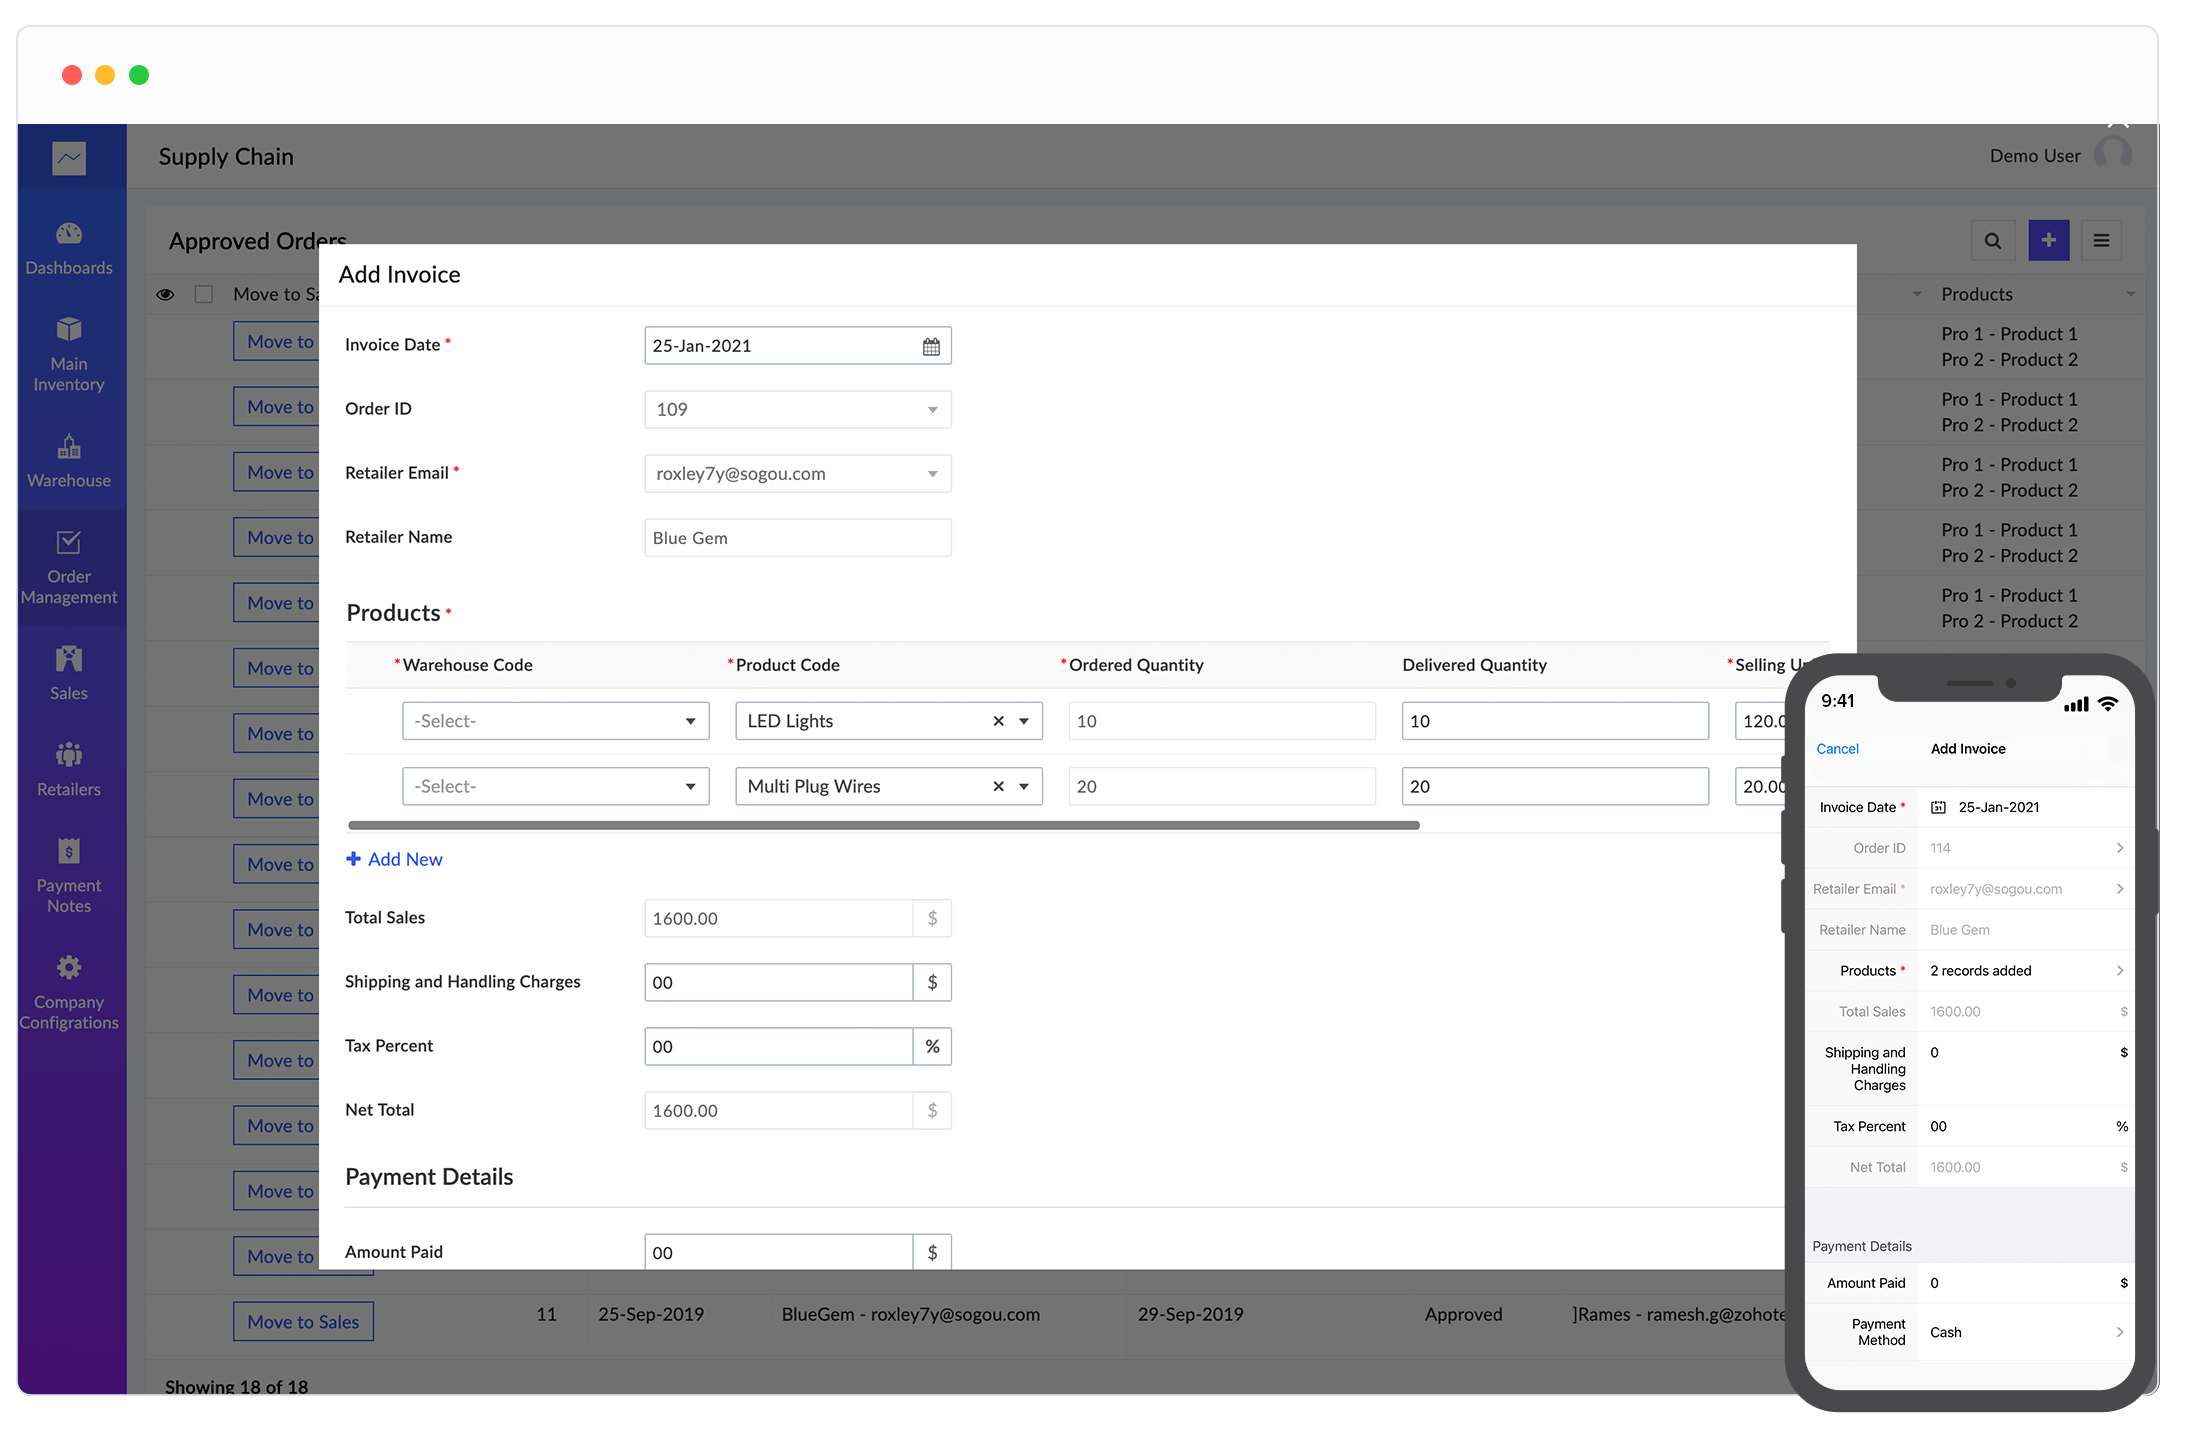The image size is (2200, 1448).
Task: Tap the Payment Method Cash chevron on phone
Action: click(2119, 1332)
